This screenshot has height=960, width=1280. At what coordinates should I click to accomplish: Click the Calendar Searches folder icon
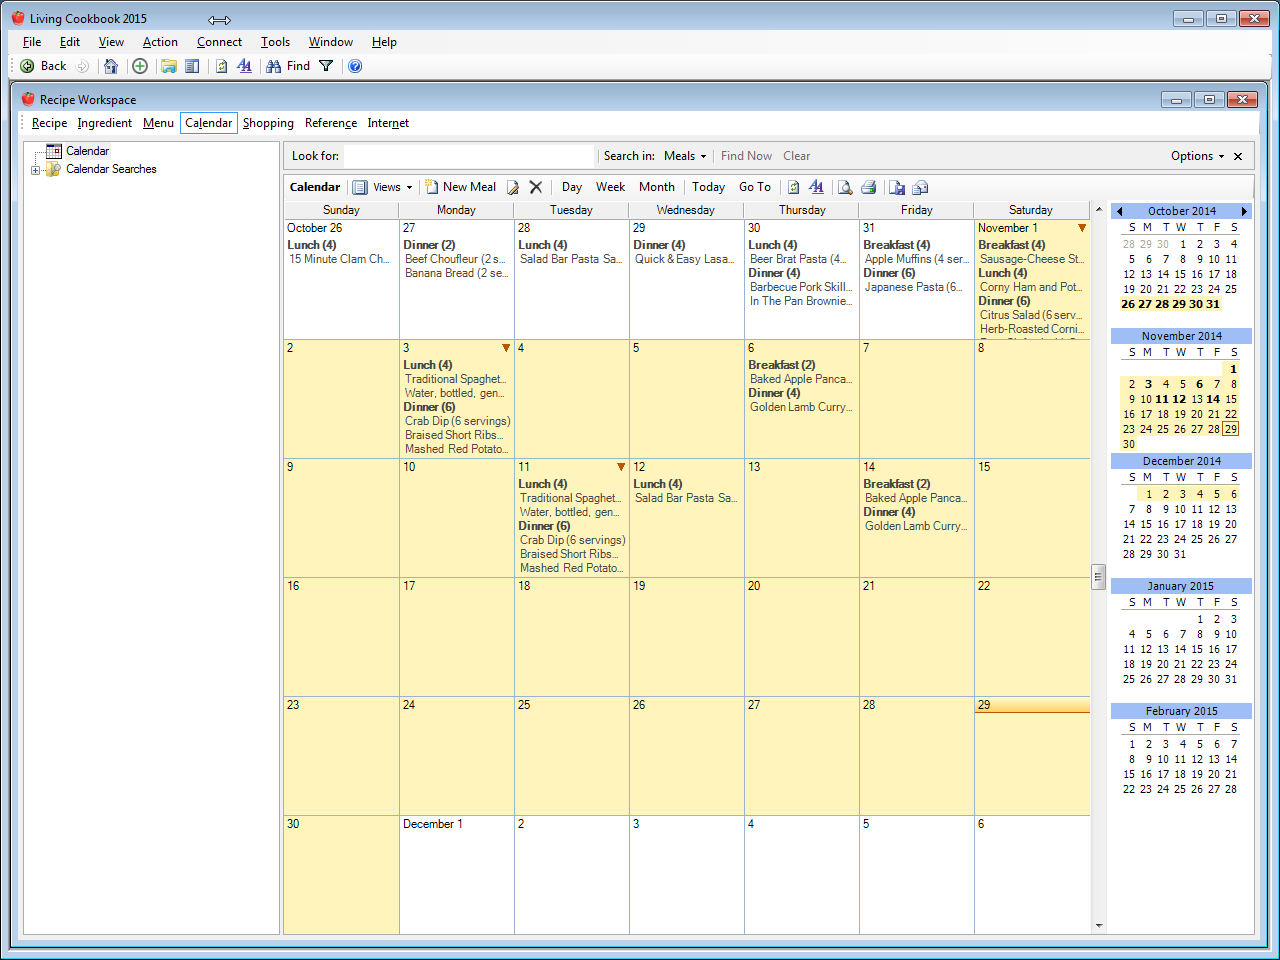point(54,169)
